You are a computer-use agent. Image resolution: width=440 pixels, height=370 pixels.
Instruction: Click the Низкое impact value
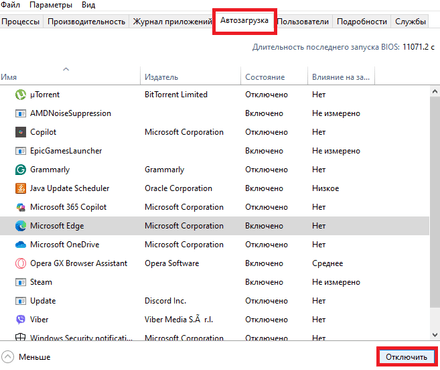click(325, 189)
